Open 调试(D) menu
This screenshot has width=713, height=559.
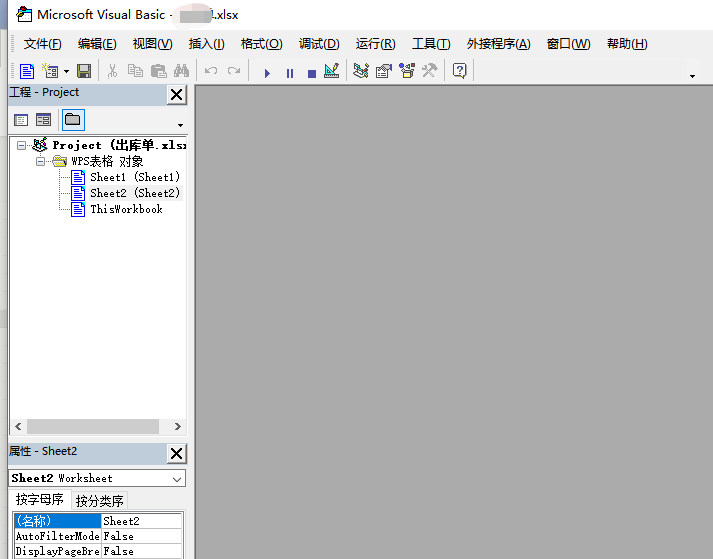click(319, 44)
